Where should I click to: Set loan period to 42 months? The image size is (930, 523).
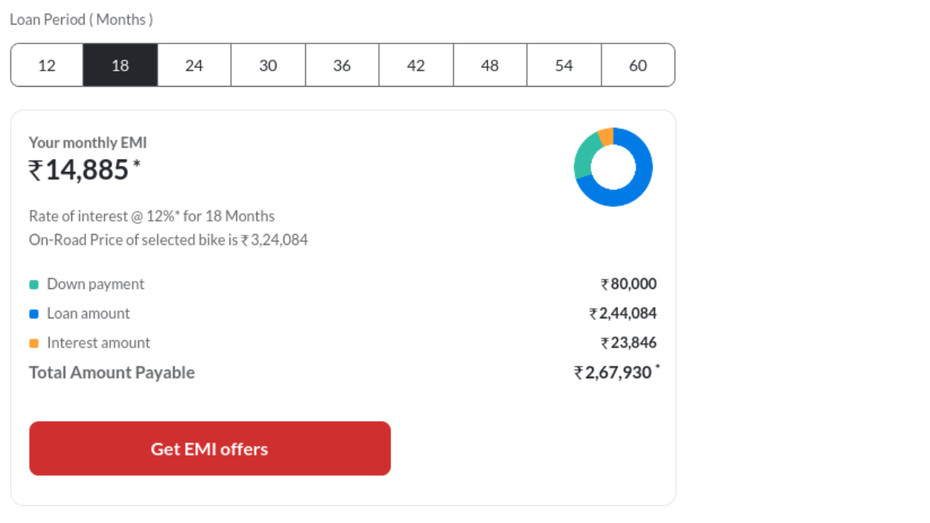tap(416, 65)
